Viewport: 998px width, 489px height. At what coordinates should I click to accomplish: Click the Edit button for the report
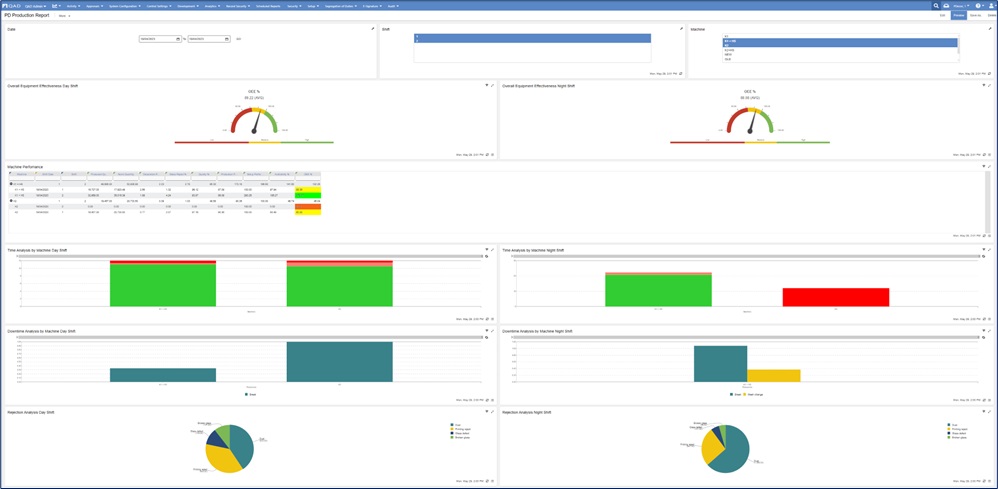pos(943,15)
